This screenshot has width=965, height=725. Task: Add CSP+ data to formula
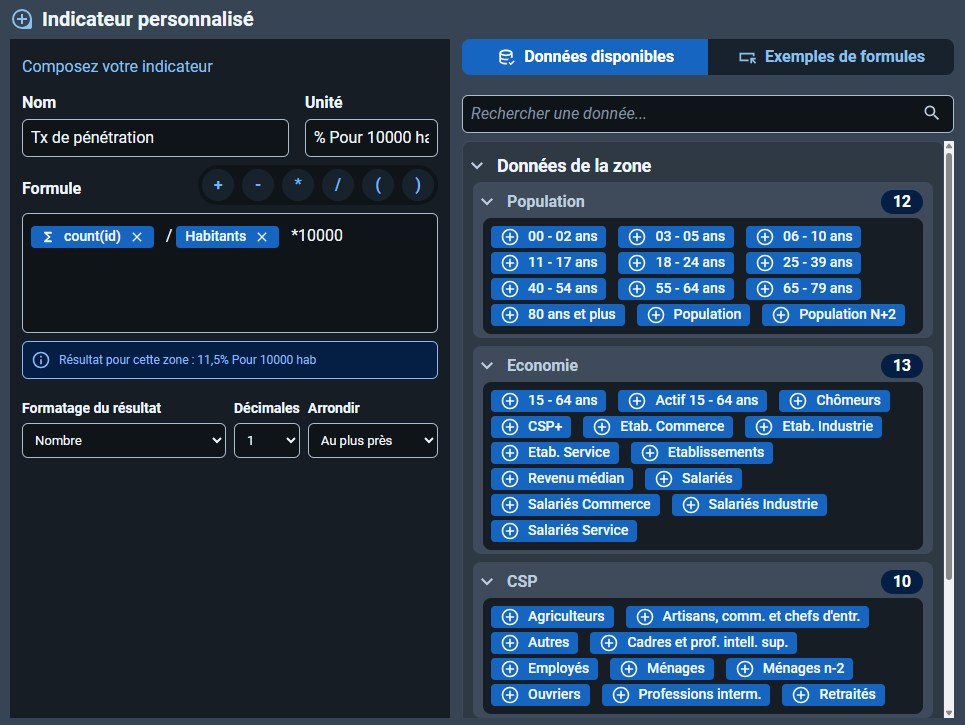(531, 427)
